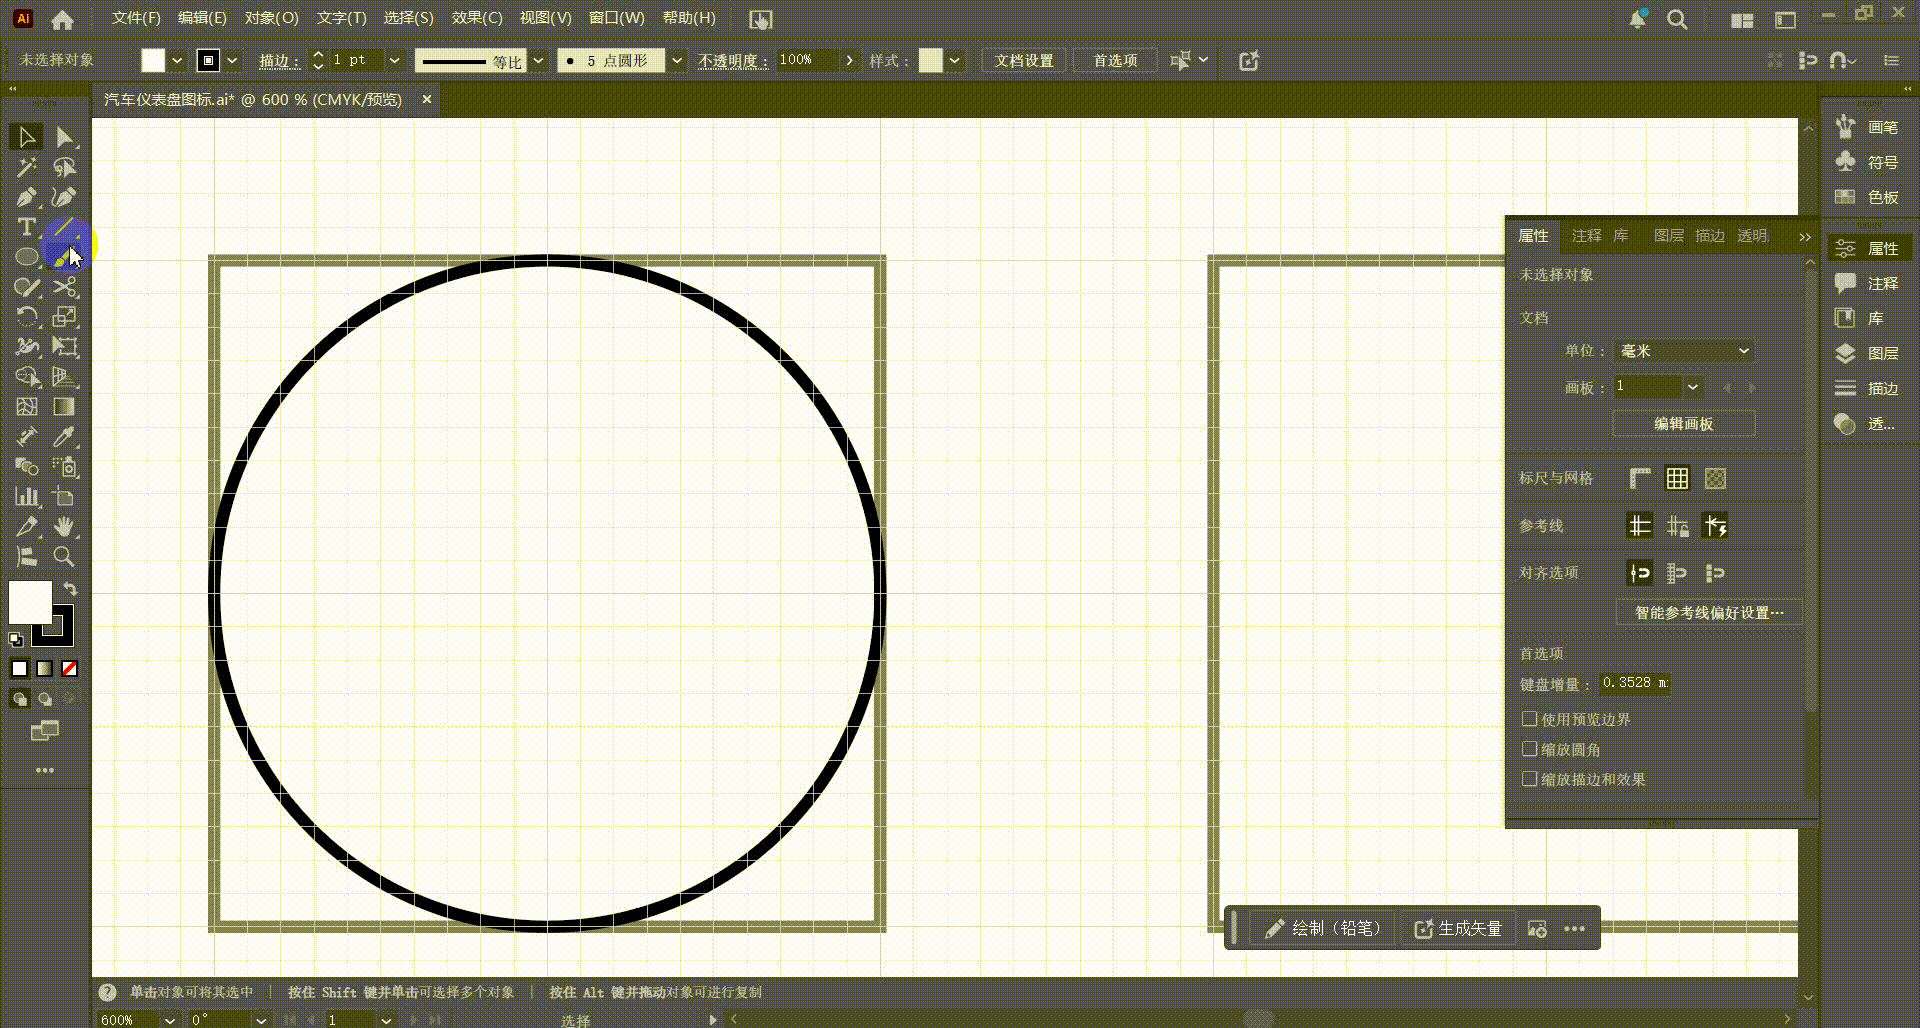The image size is (1920, 1028).
Task: Open the 文件(F) menu
Action: [x=136, y=18]
